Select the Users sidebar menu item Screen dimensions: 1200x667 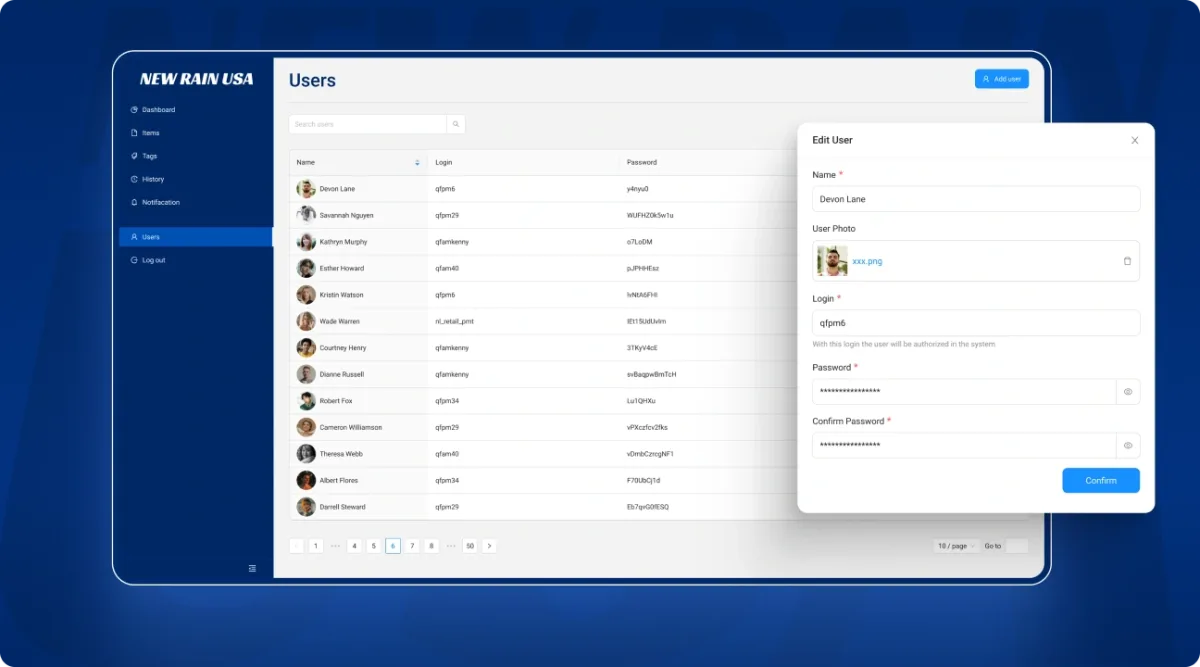point(196,237)
